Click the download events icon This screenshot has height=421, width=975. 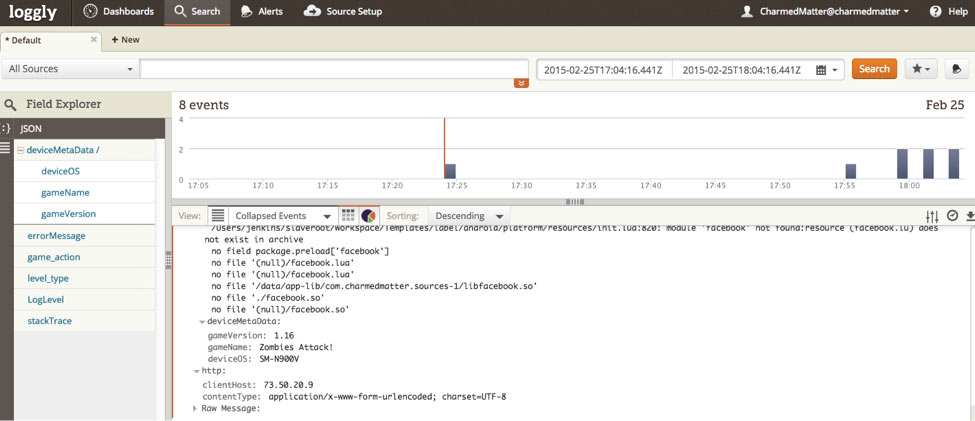[x=969, y=217]
